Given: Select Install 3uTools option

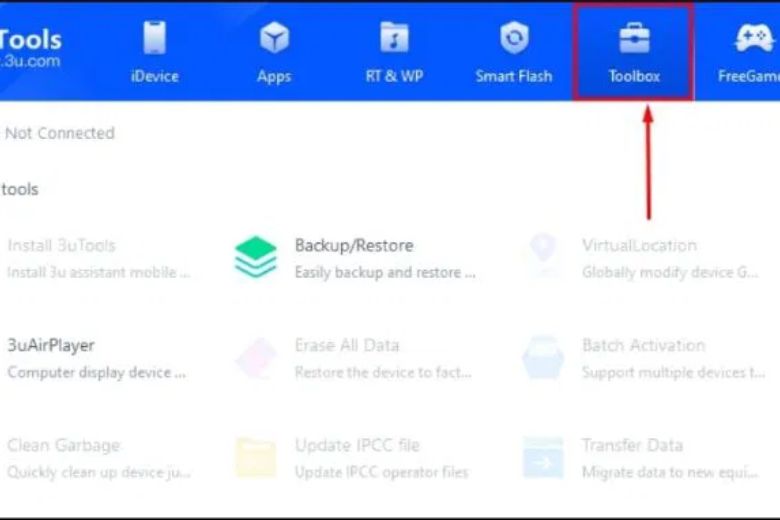Looking at the screenshot, I should pos(61,245).
